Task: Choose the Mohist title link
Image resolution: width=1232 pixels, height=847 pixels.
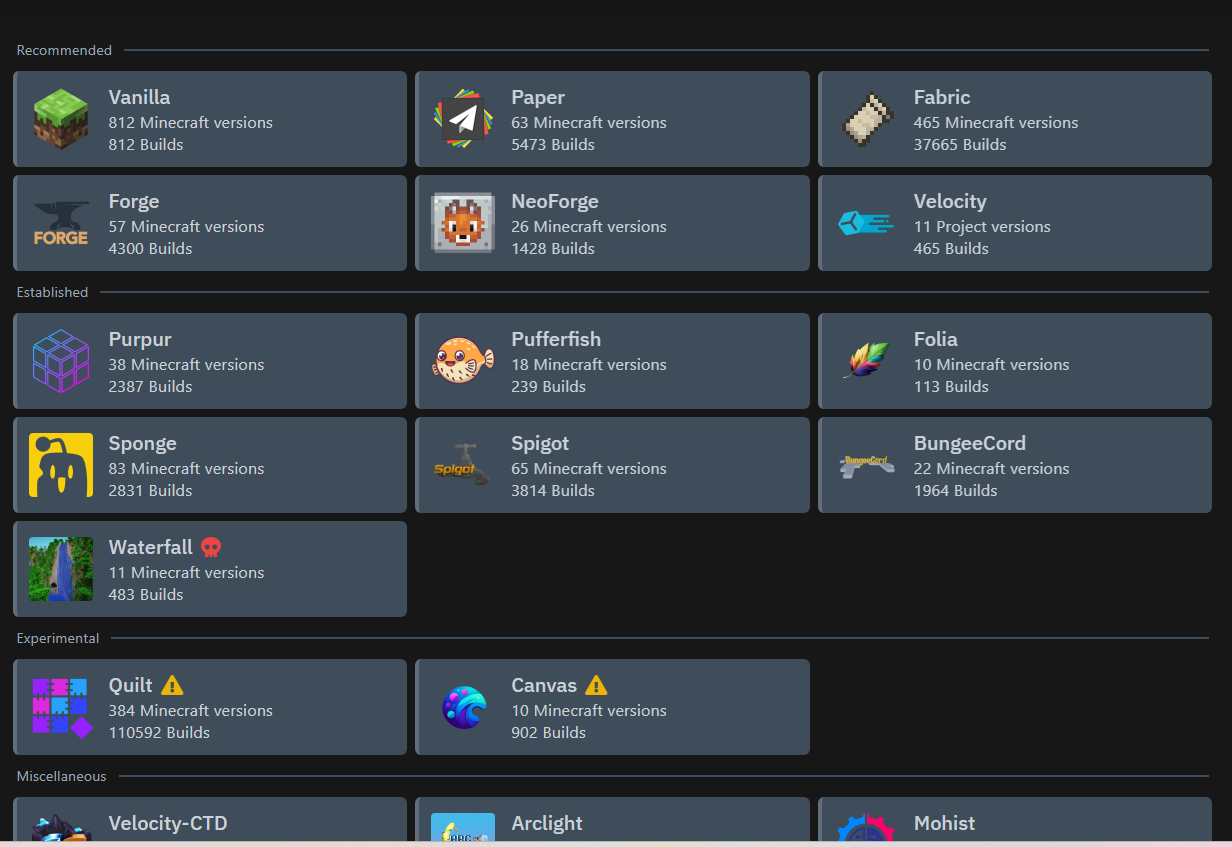Action: pos(944,823)
